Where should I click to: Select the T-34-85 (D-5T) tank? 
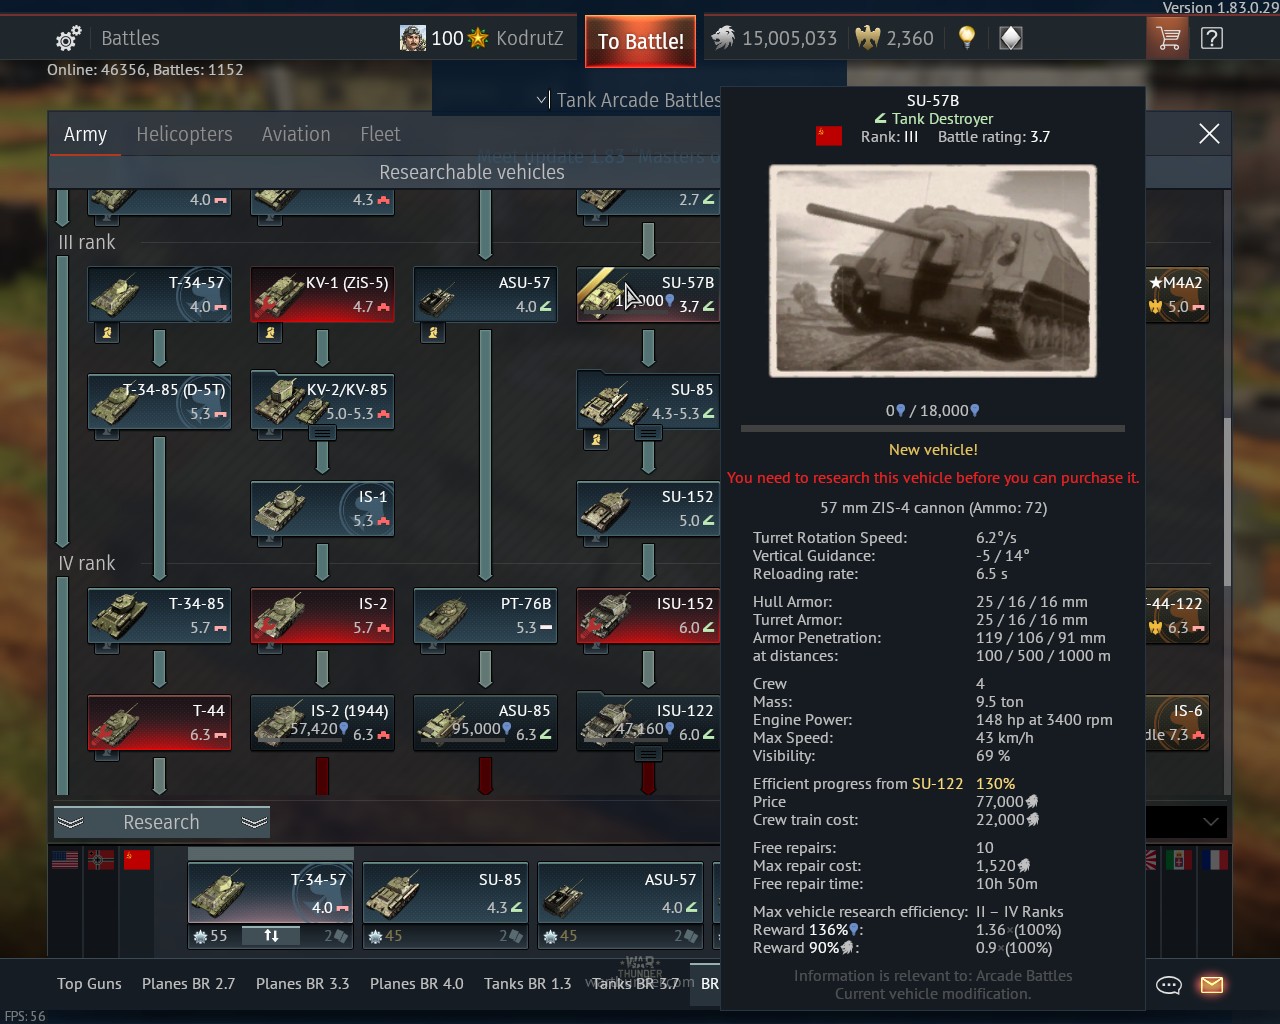160,401
